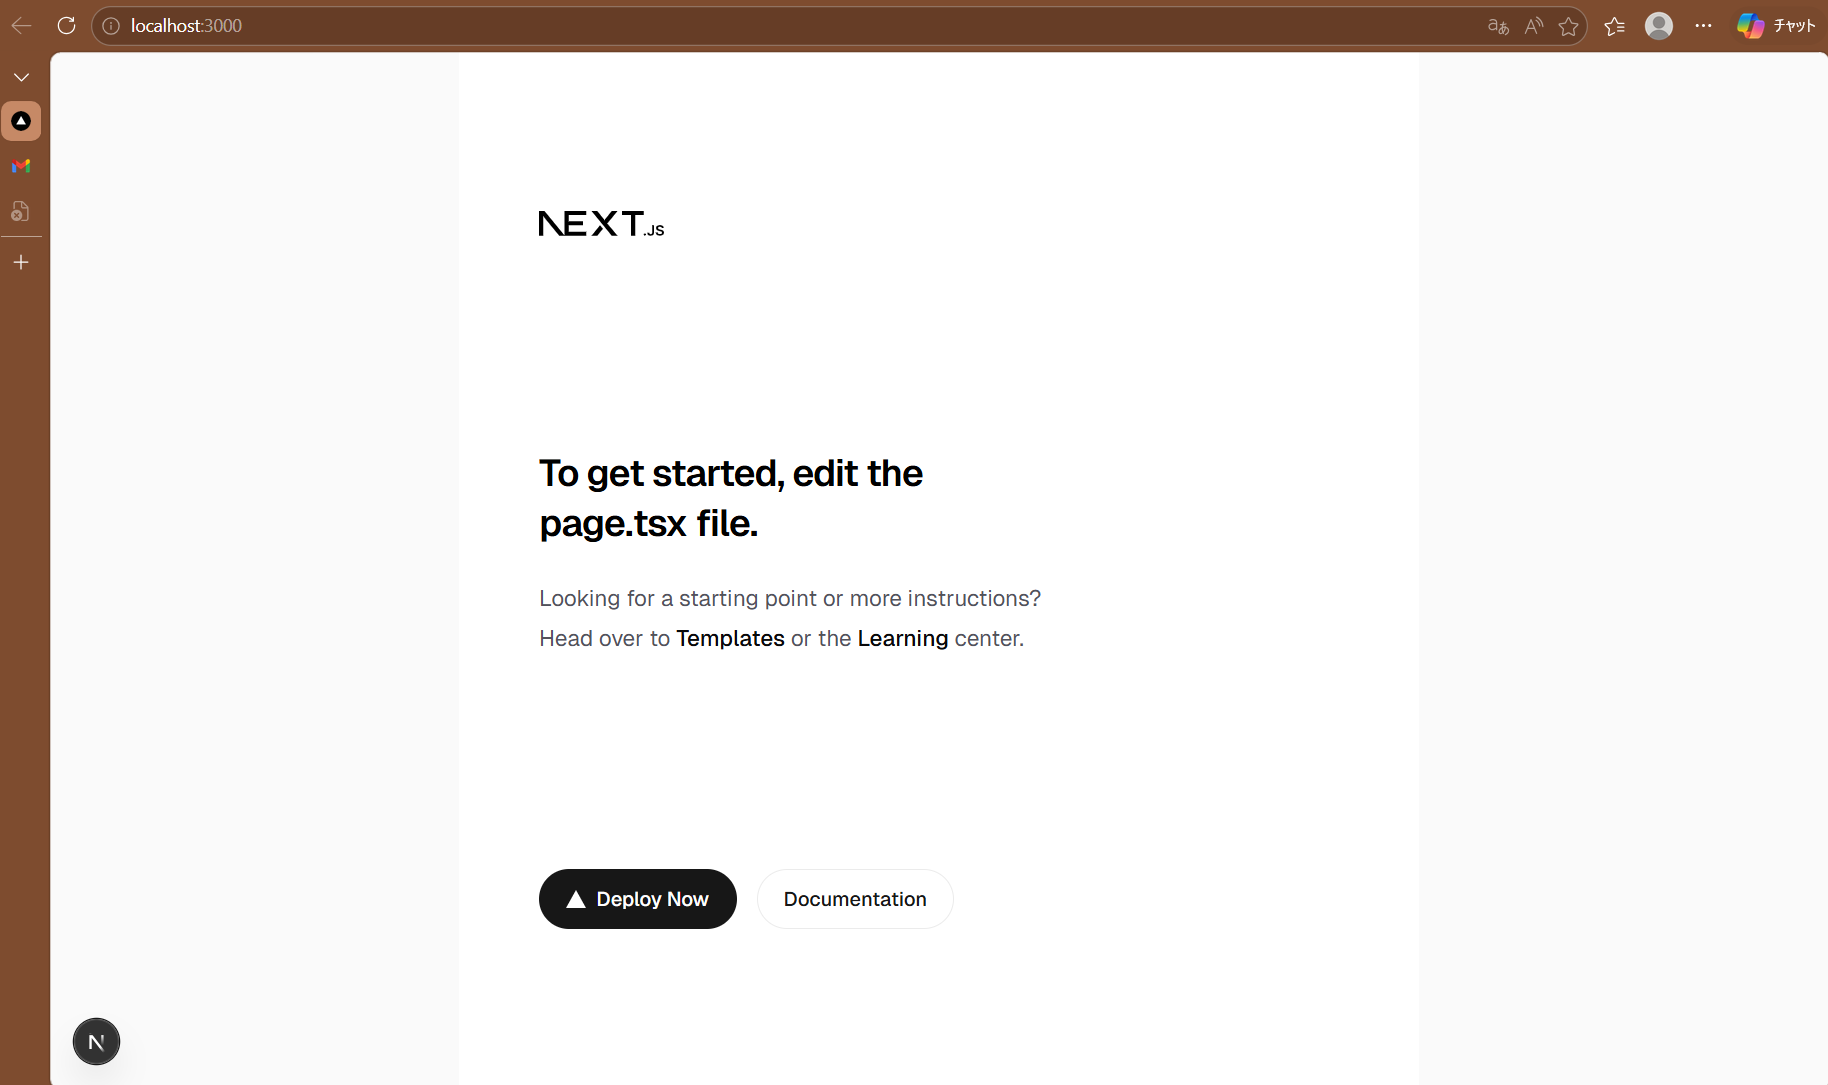Click the browser back arrow button

tap(21, 26)
